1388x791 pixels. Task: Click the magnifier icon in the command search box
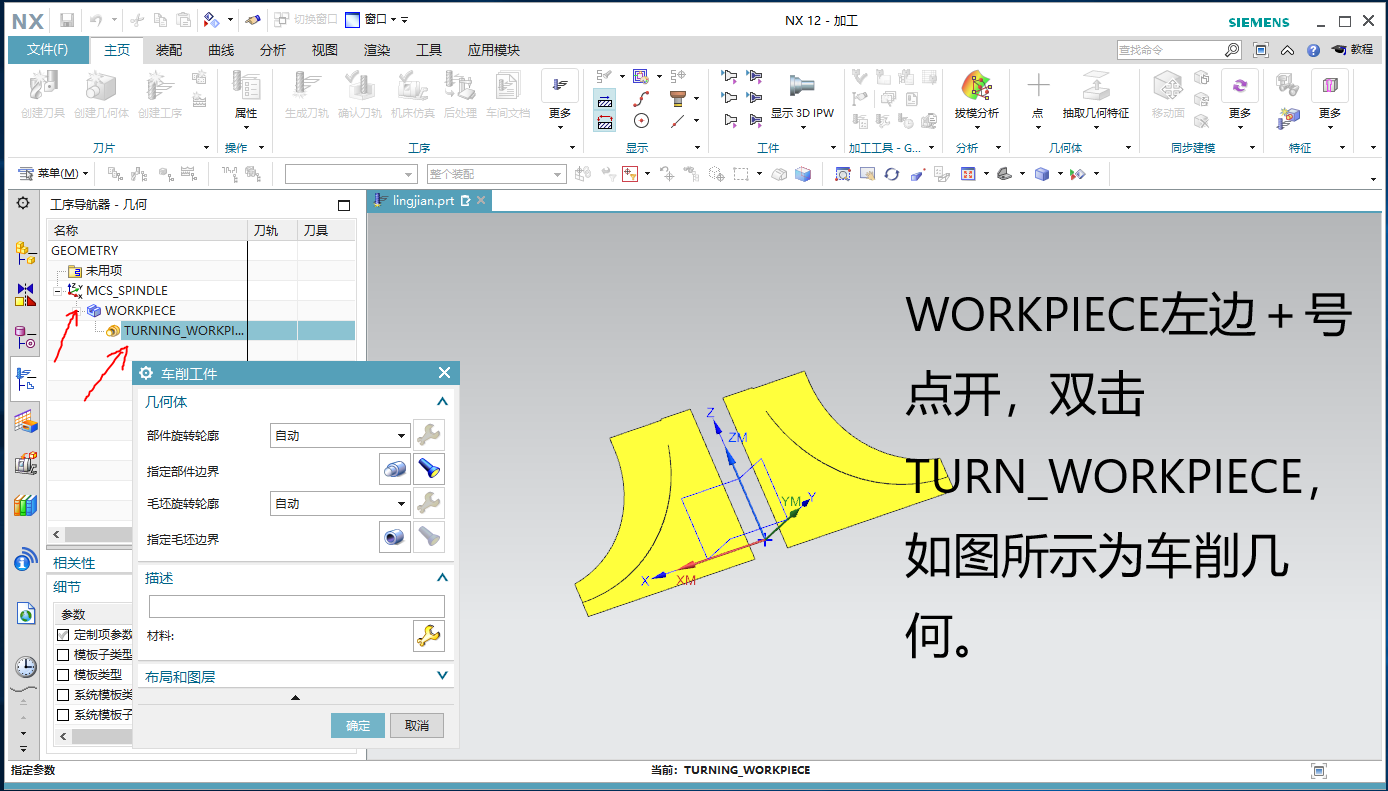coord(1232,50)
